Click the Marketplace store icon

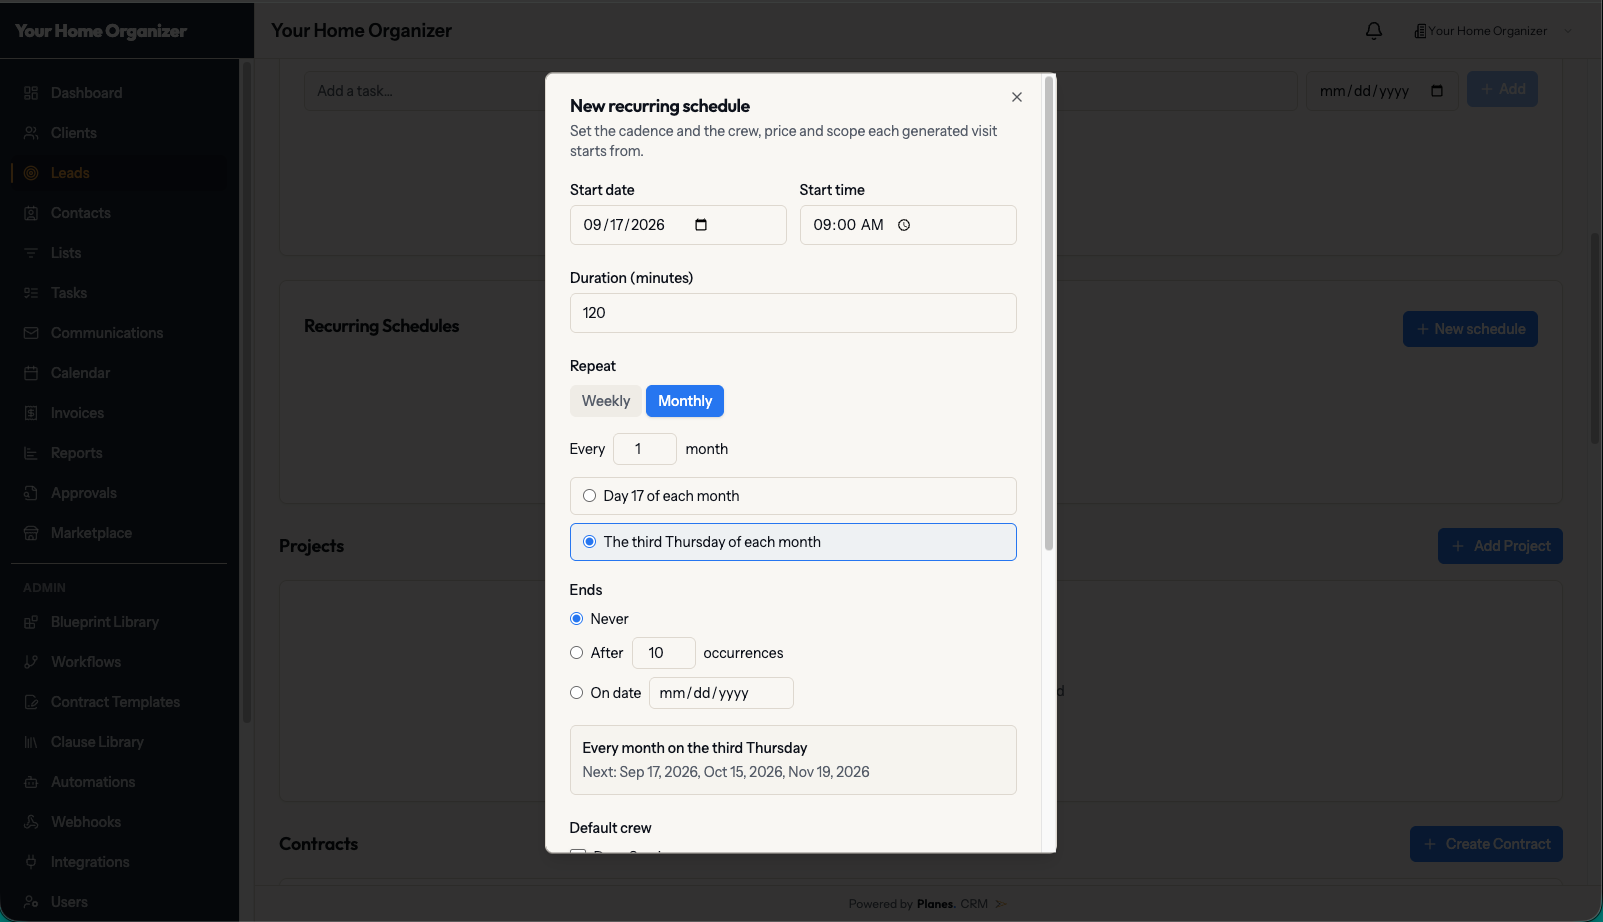(31, 533)
